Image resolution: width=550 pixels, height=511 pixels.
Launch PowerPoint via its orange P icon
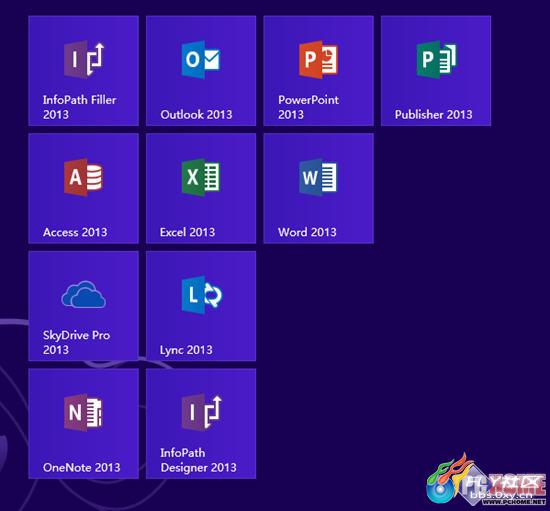click(x=318, y=59)
